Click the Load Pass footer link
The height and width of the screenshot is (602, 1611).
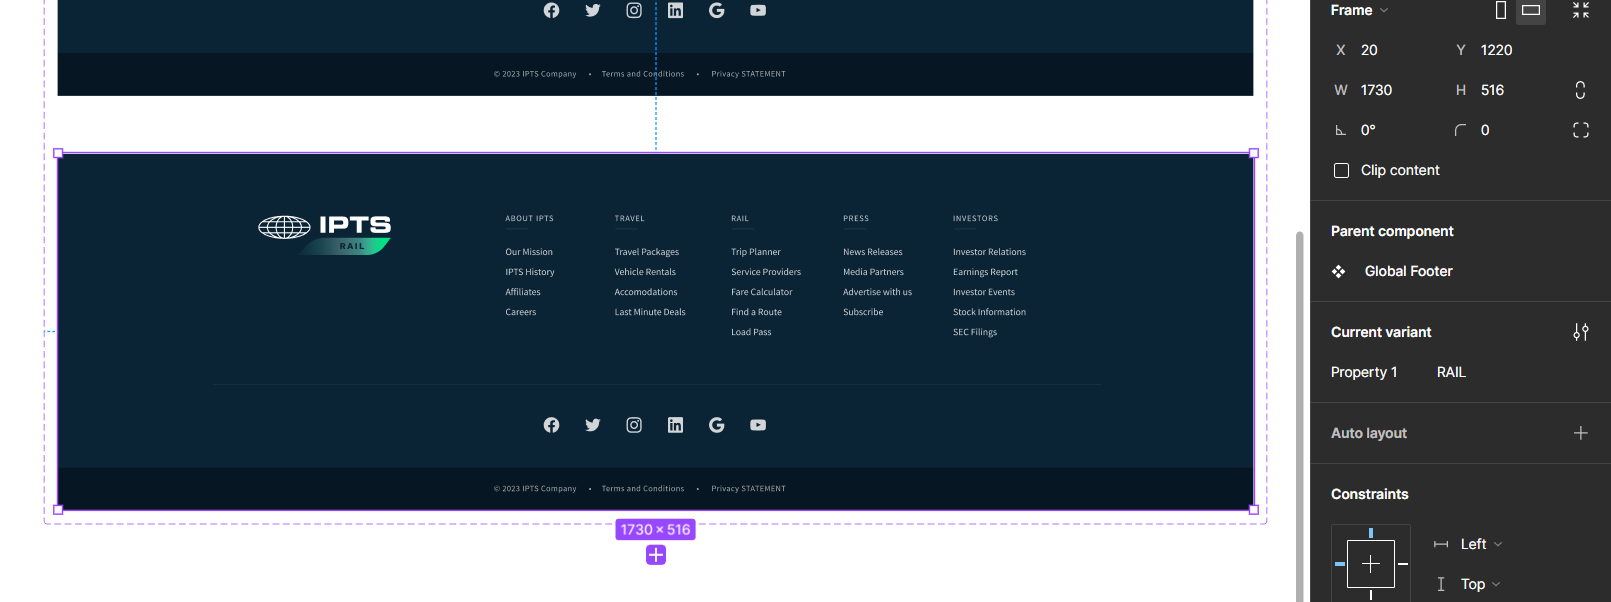point(751,332)
